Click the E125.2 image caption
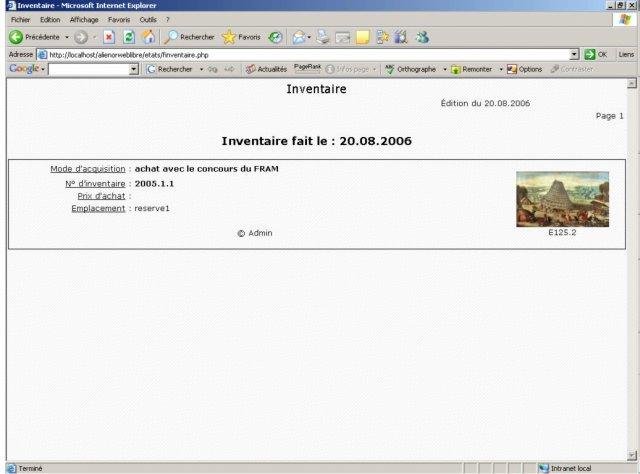 pos(562,232)
